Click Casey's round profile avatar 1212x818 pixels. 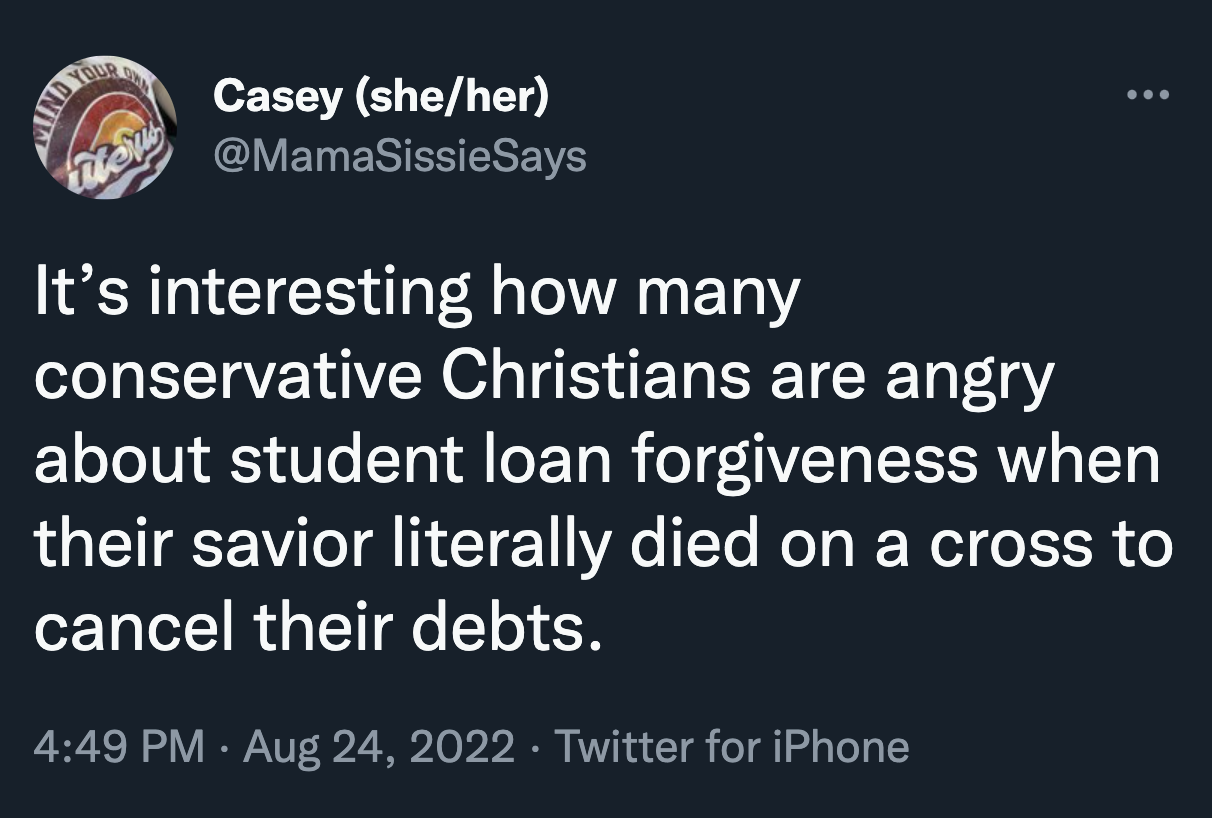pyautogui.click(x=107, y=127)
